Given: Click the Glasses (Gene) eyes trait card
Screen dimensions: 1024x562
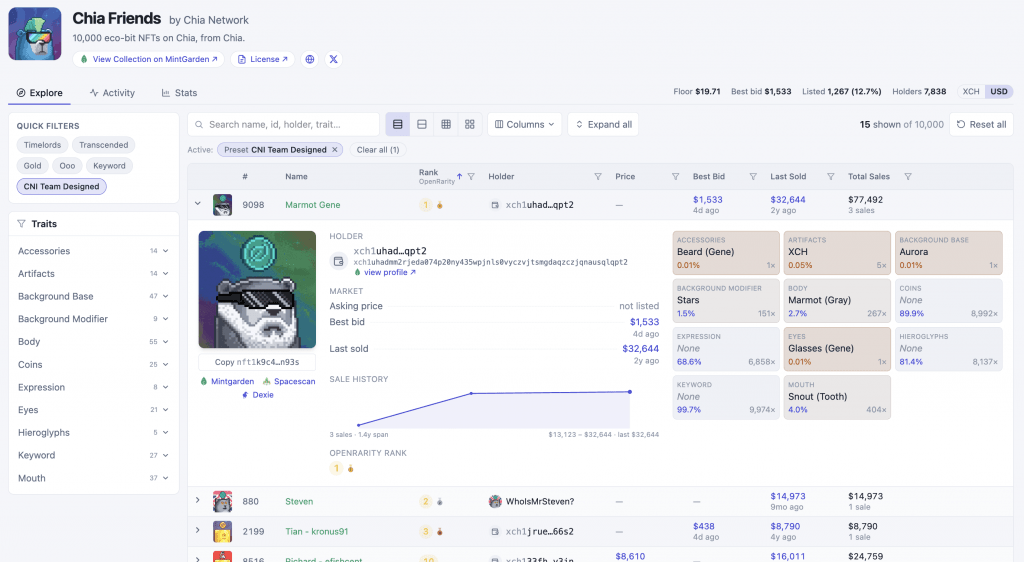Looking at the screenshot, I should click(837, 349).
